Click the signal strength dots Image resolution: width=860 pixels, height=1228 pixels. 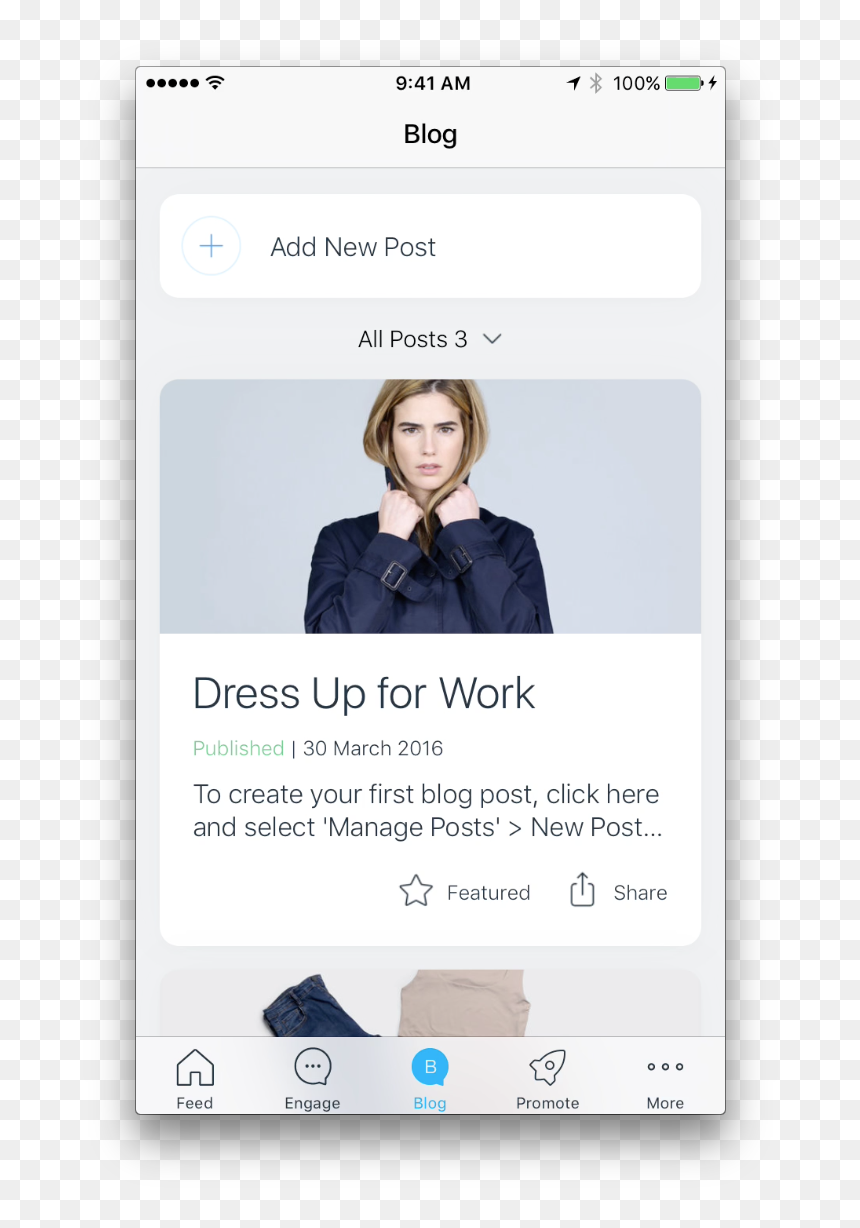[172, 83]
